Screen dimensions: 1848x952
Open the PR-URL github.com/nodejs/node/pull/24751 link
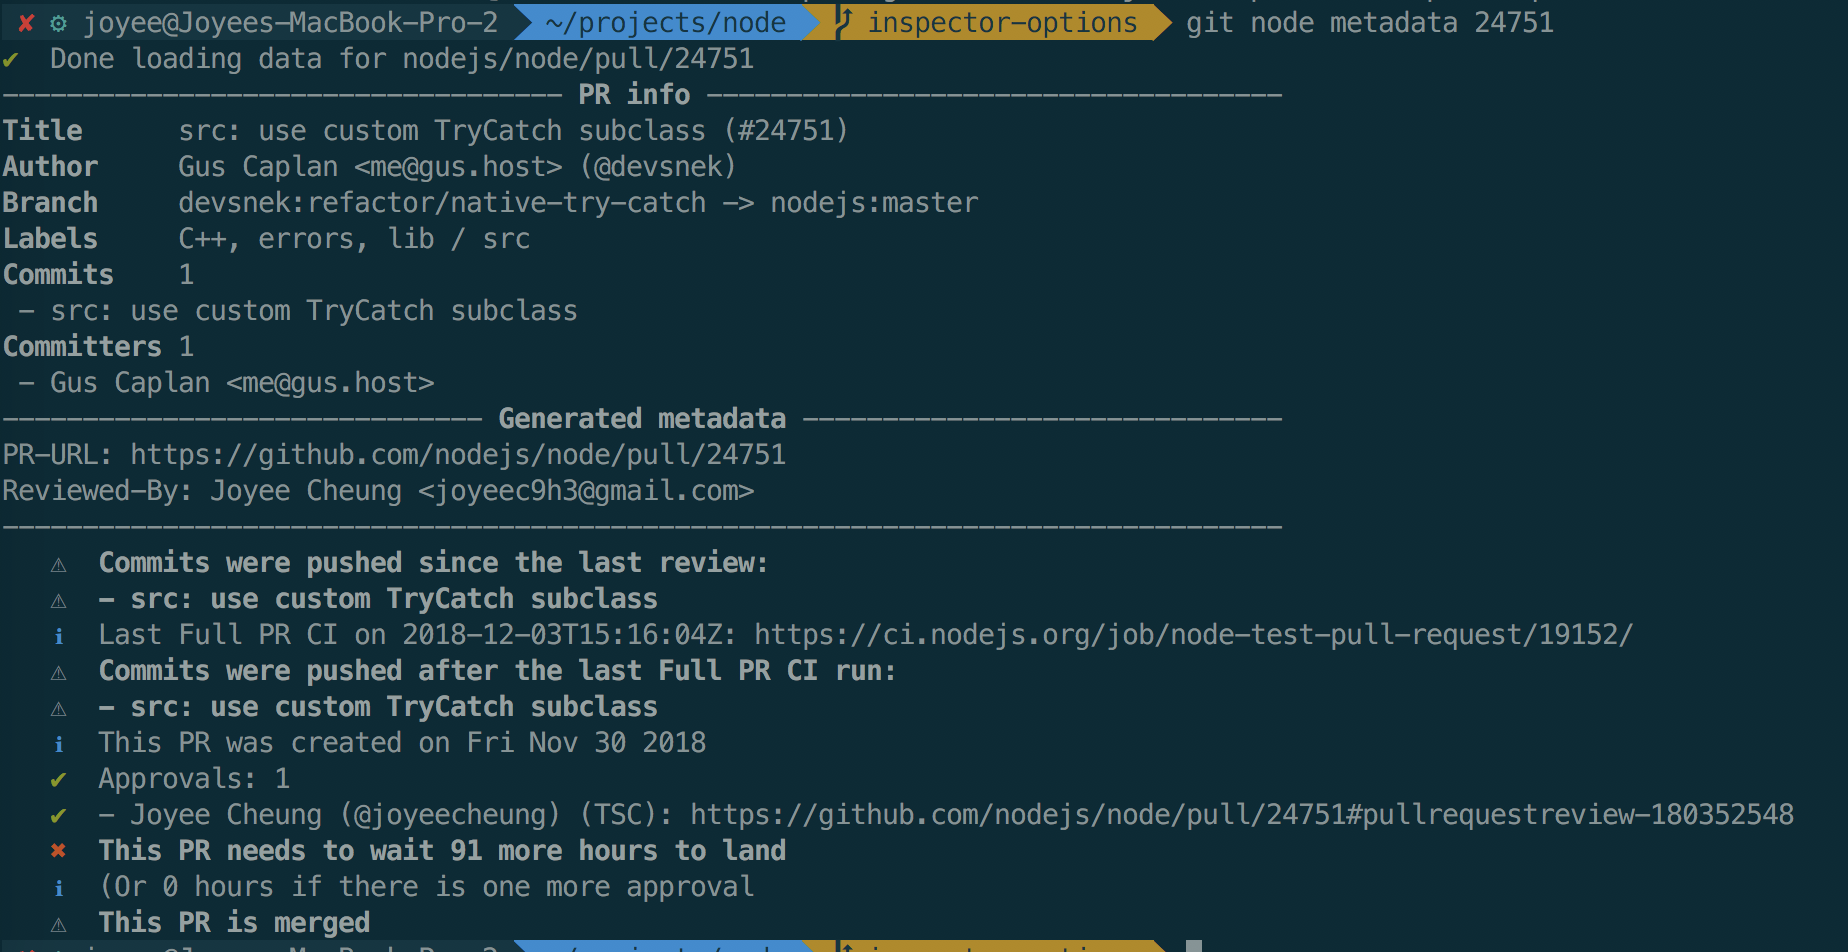(458, 455)
